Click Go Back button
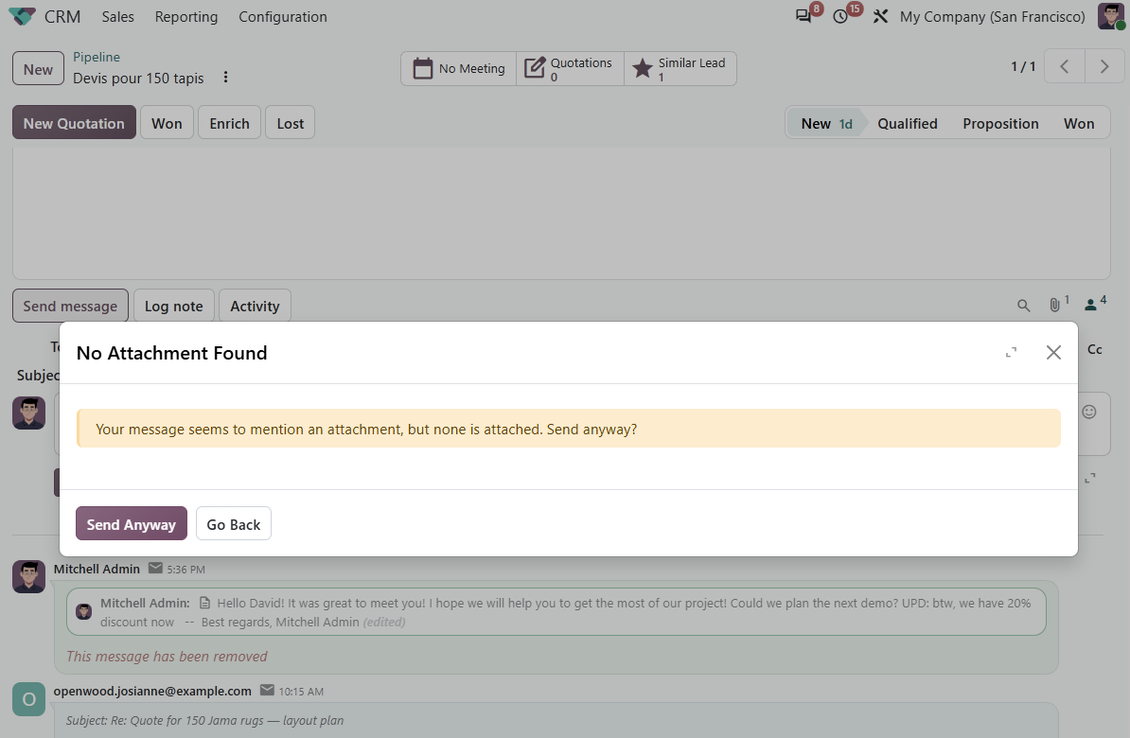1130x738 pixels. pyautogui.click(x=233, y=524)
